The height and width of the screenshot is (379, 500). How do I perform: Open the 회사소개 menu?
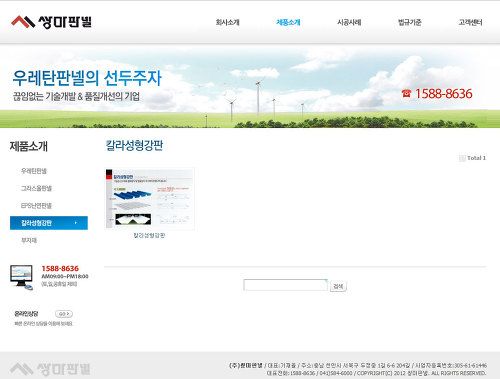pos(227,22)
